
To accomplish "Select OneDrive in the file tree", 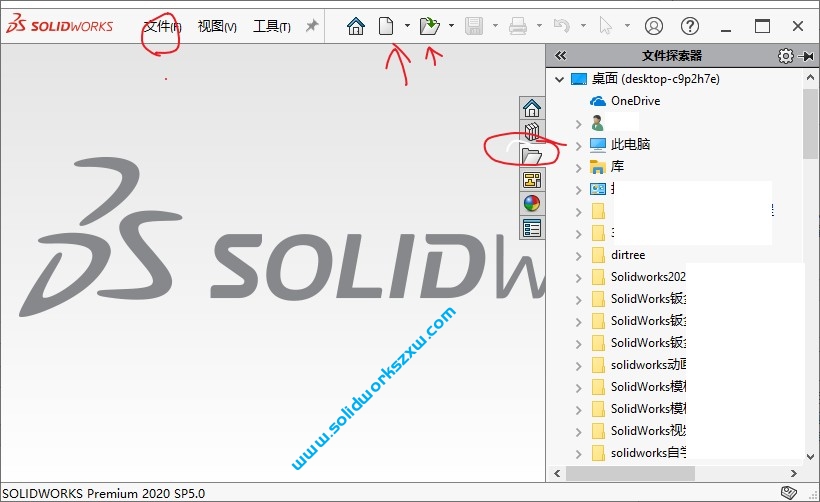I will click(634, 101).
